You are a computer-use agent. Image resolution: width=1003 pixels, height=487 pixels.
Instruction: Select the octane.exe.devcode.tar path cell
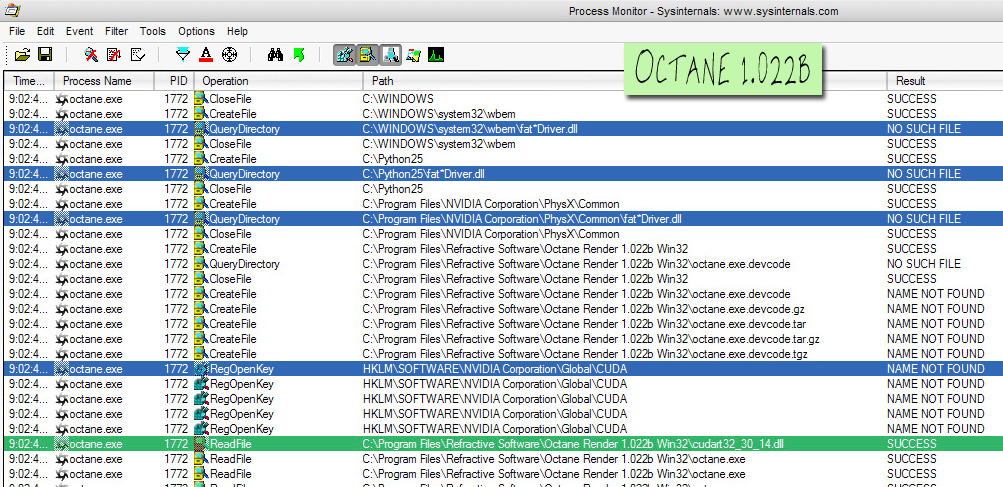[584, 324]
